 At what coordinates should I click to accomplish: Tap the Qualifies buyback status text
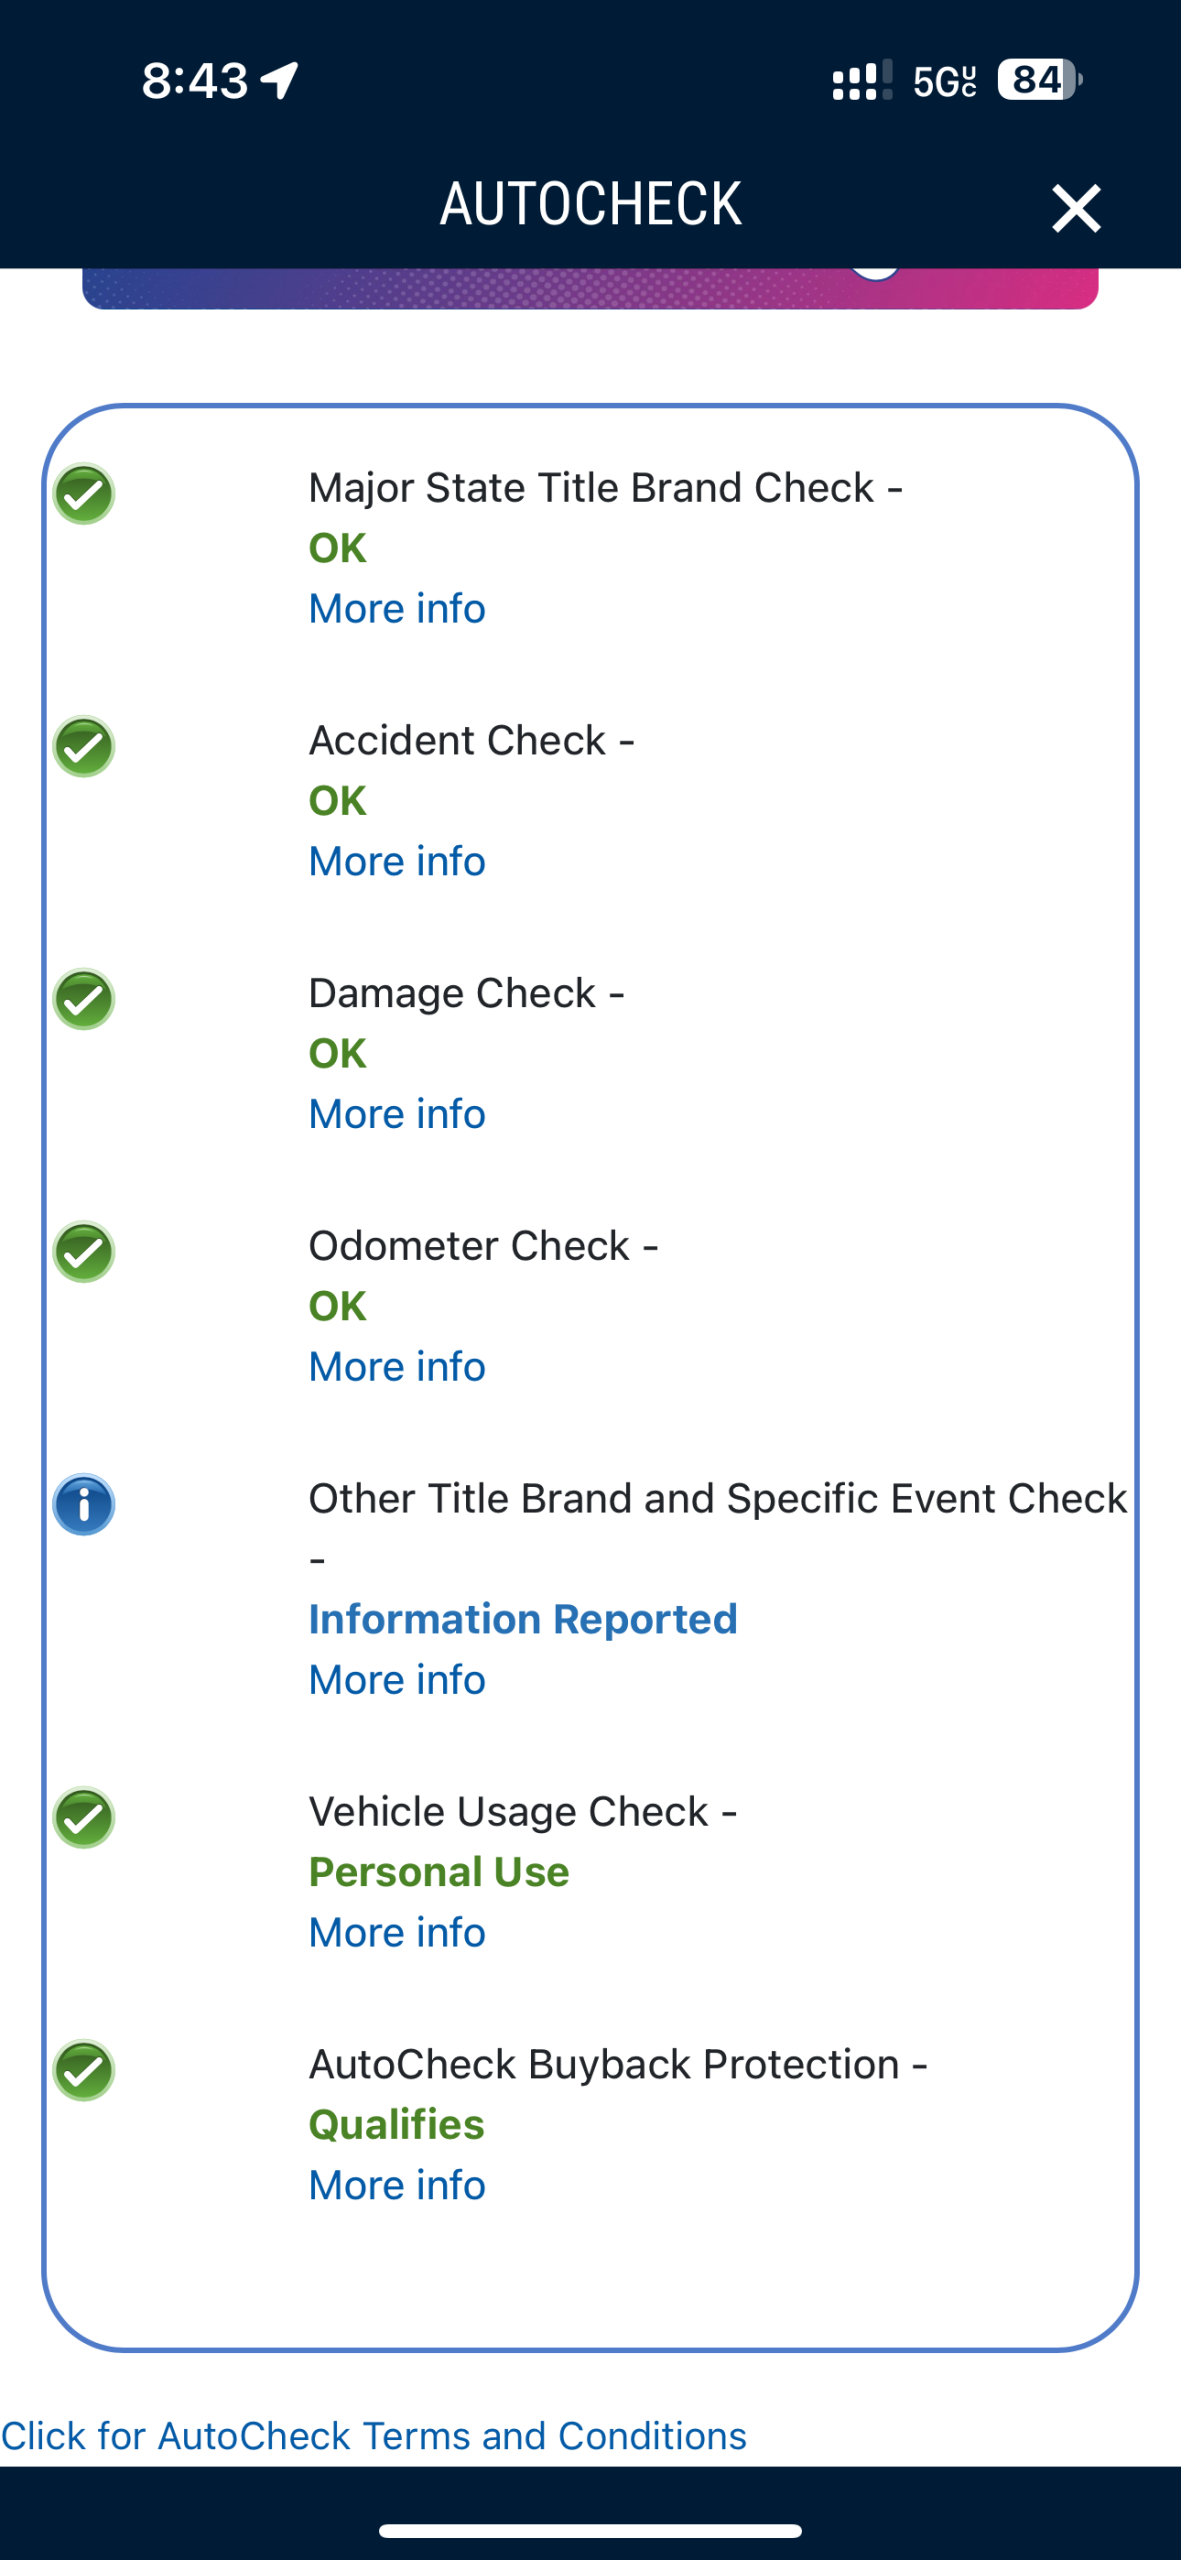[397, 2125]
